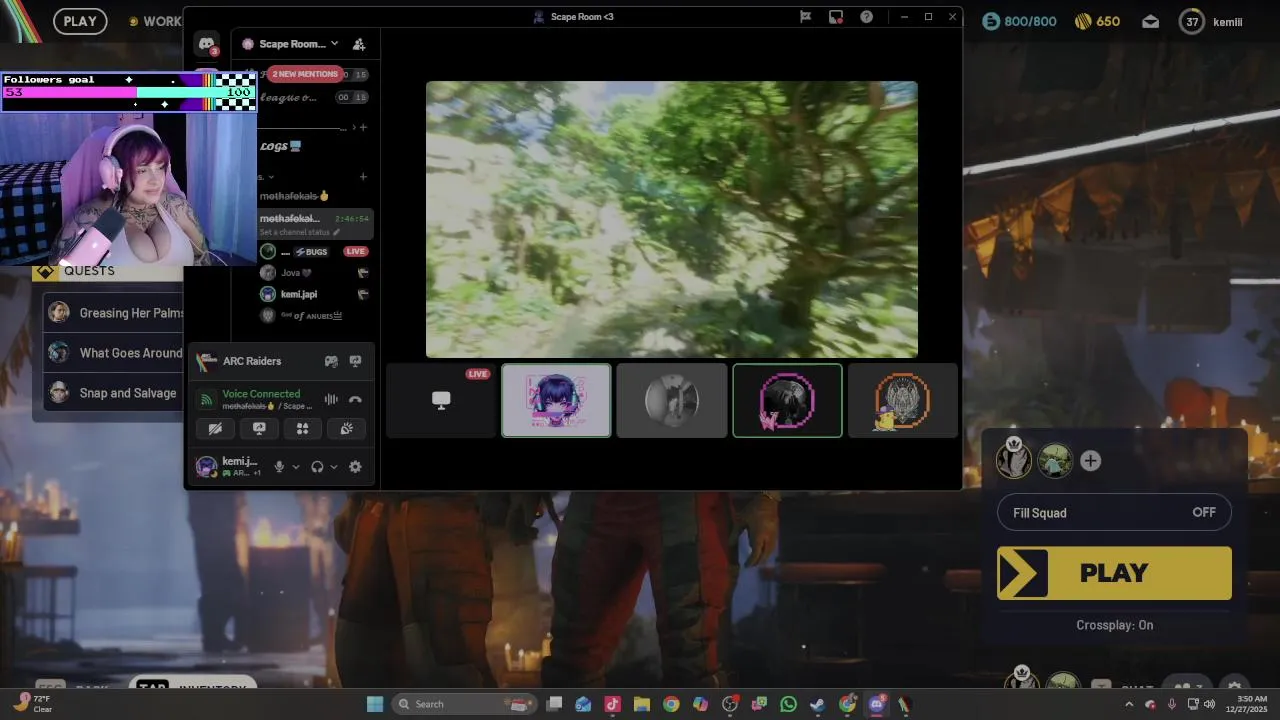Open the pop-out icon in the Discord title bar

[836, 16]
